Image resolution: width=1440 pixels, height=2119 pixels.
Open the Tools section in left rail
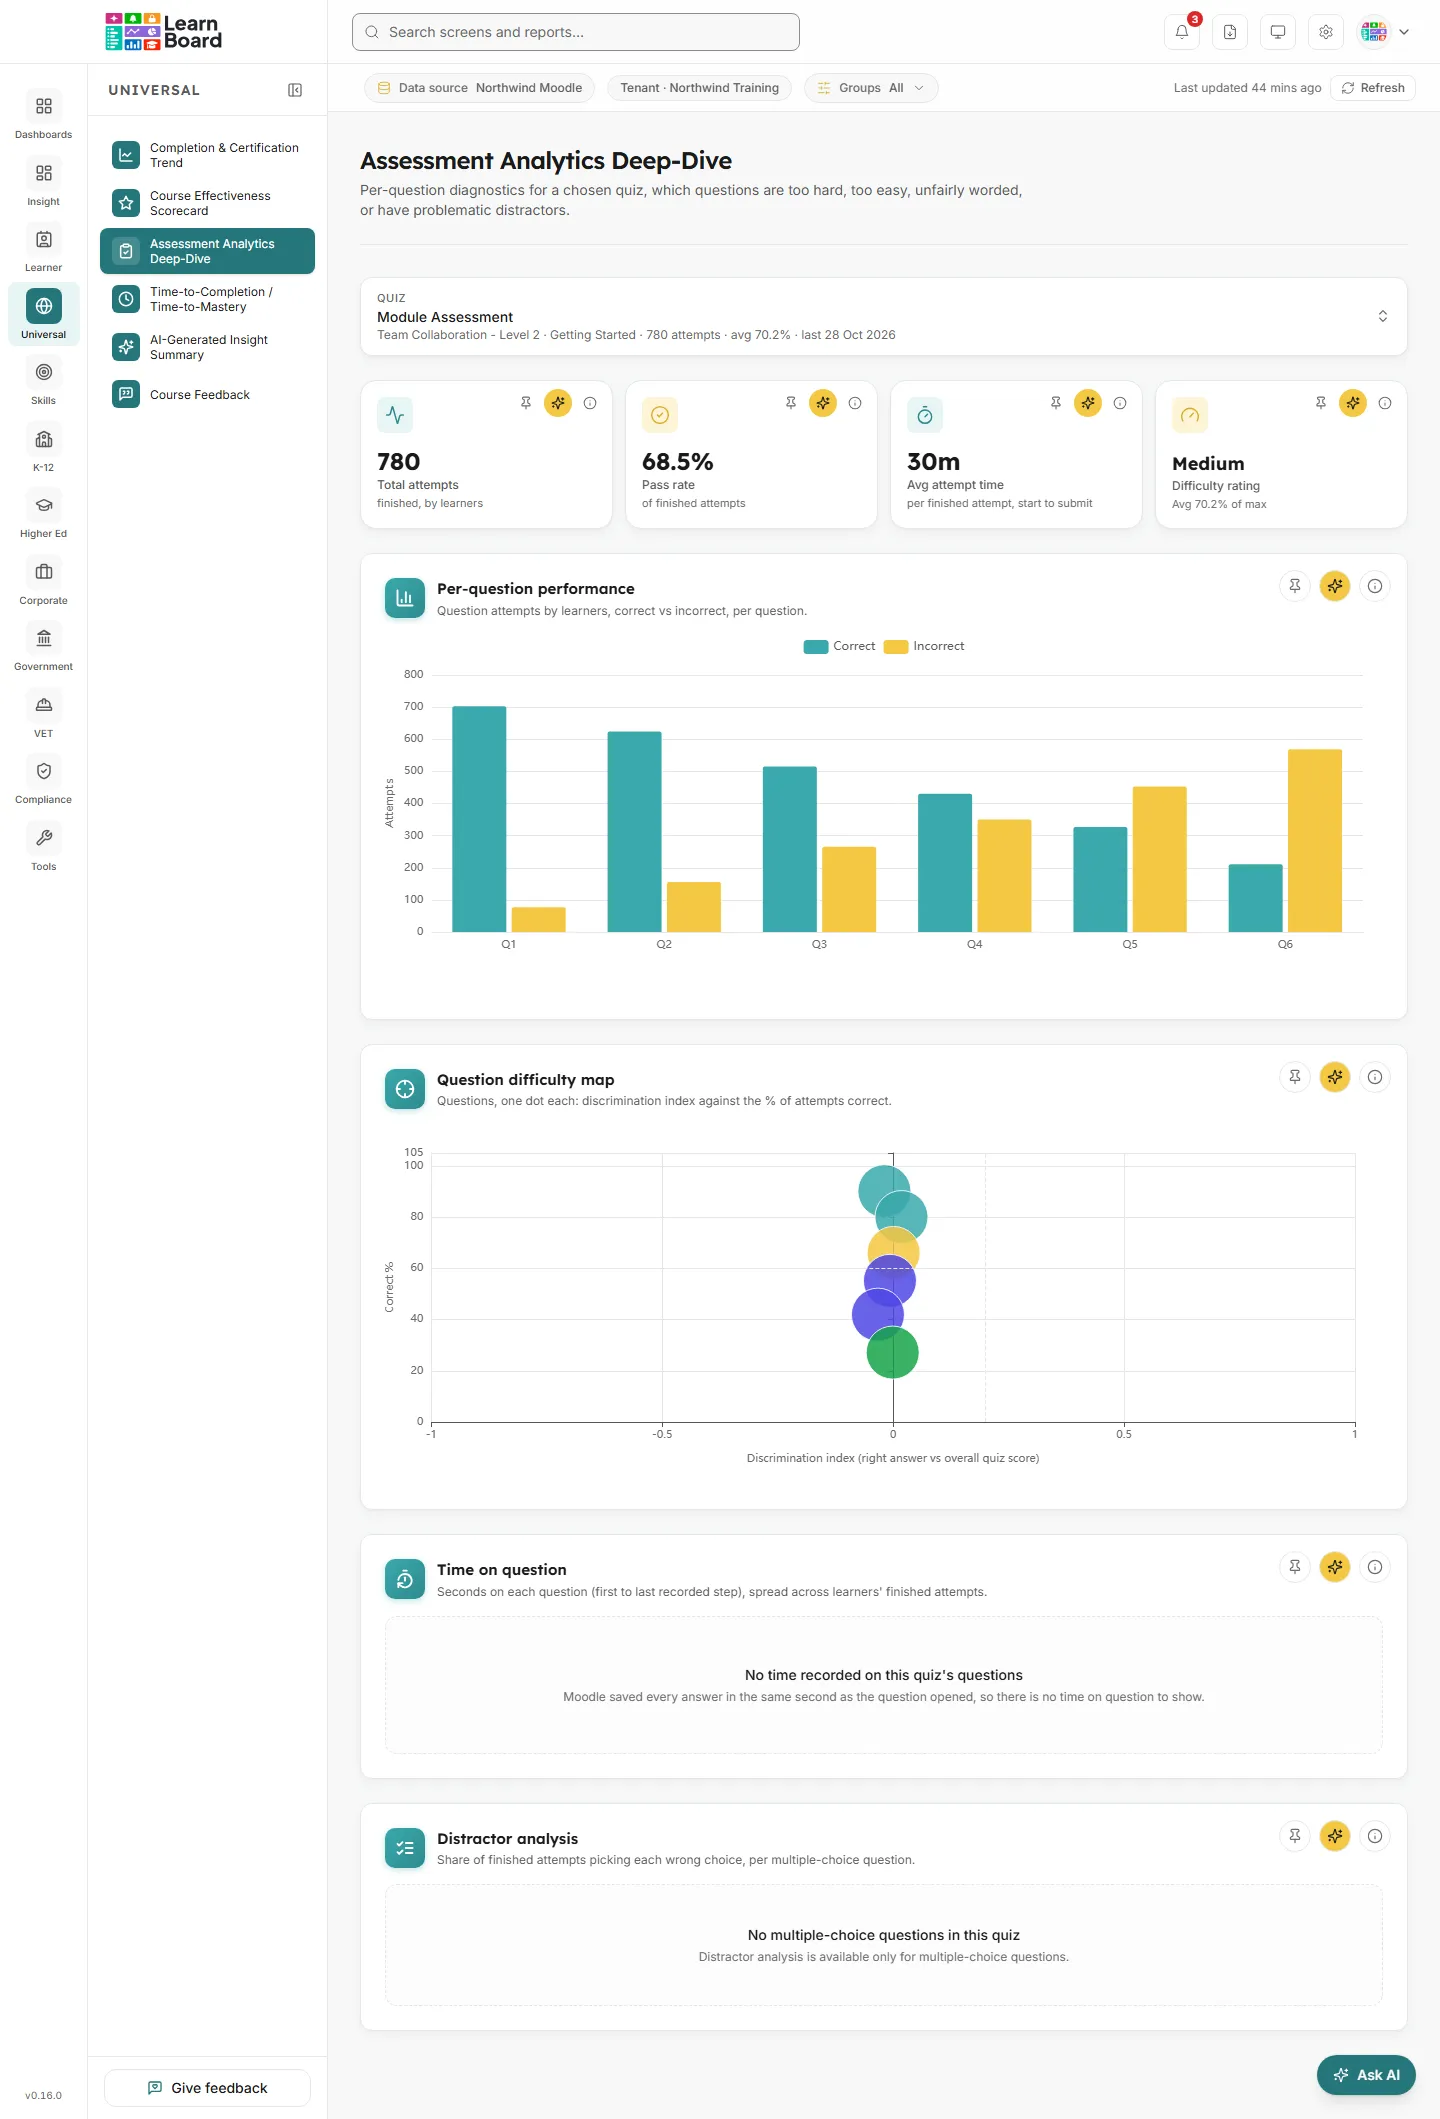click(x=43, y=848)
